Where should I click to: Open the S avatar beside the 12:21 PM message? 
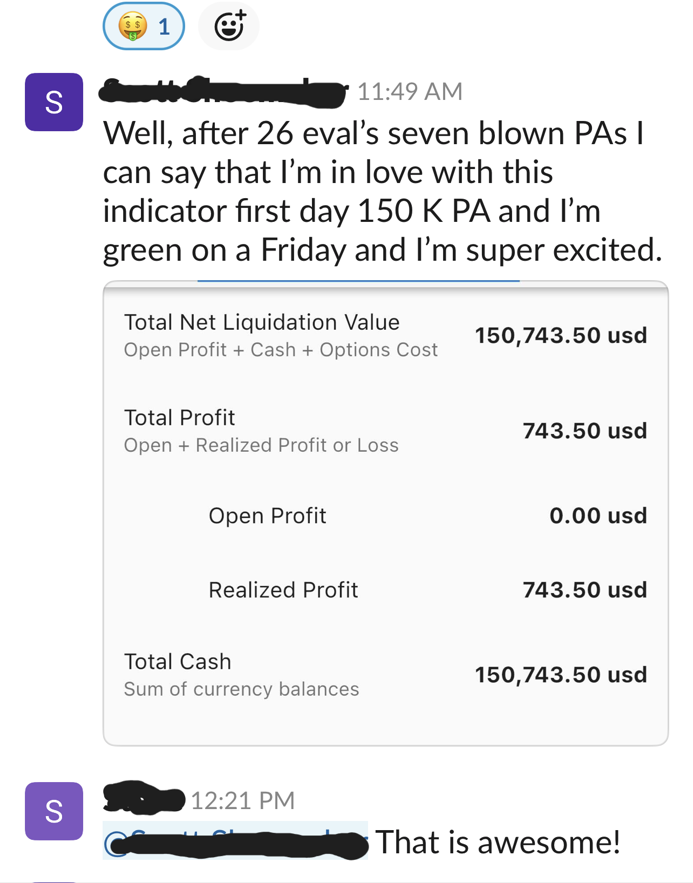click(54, 811)
